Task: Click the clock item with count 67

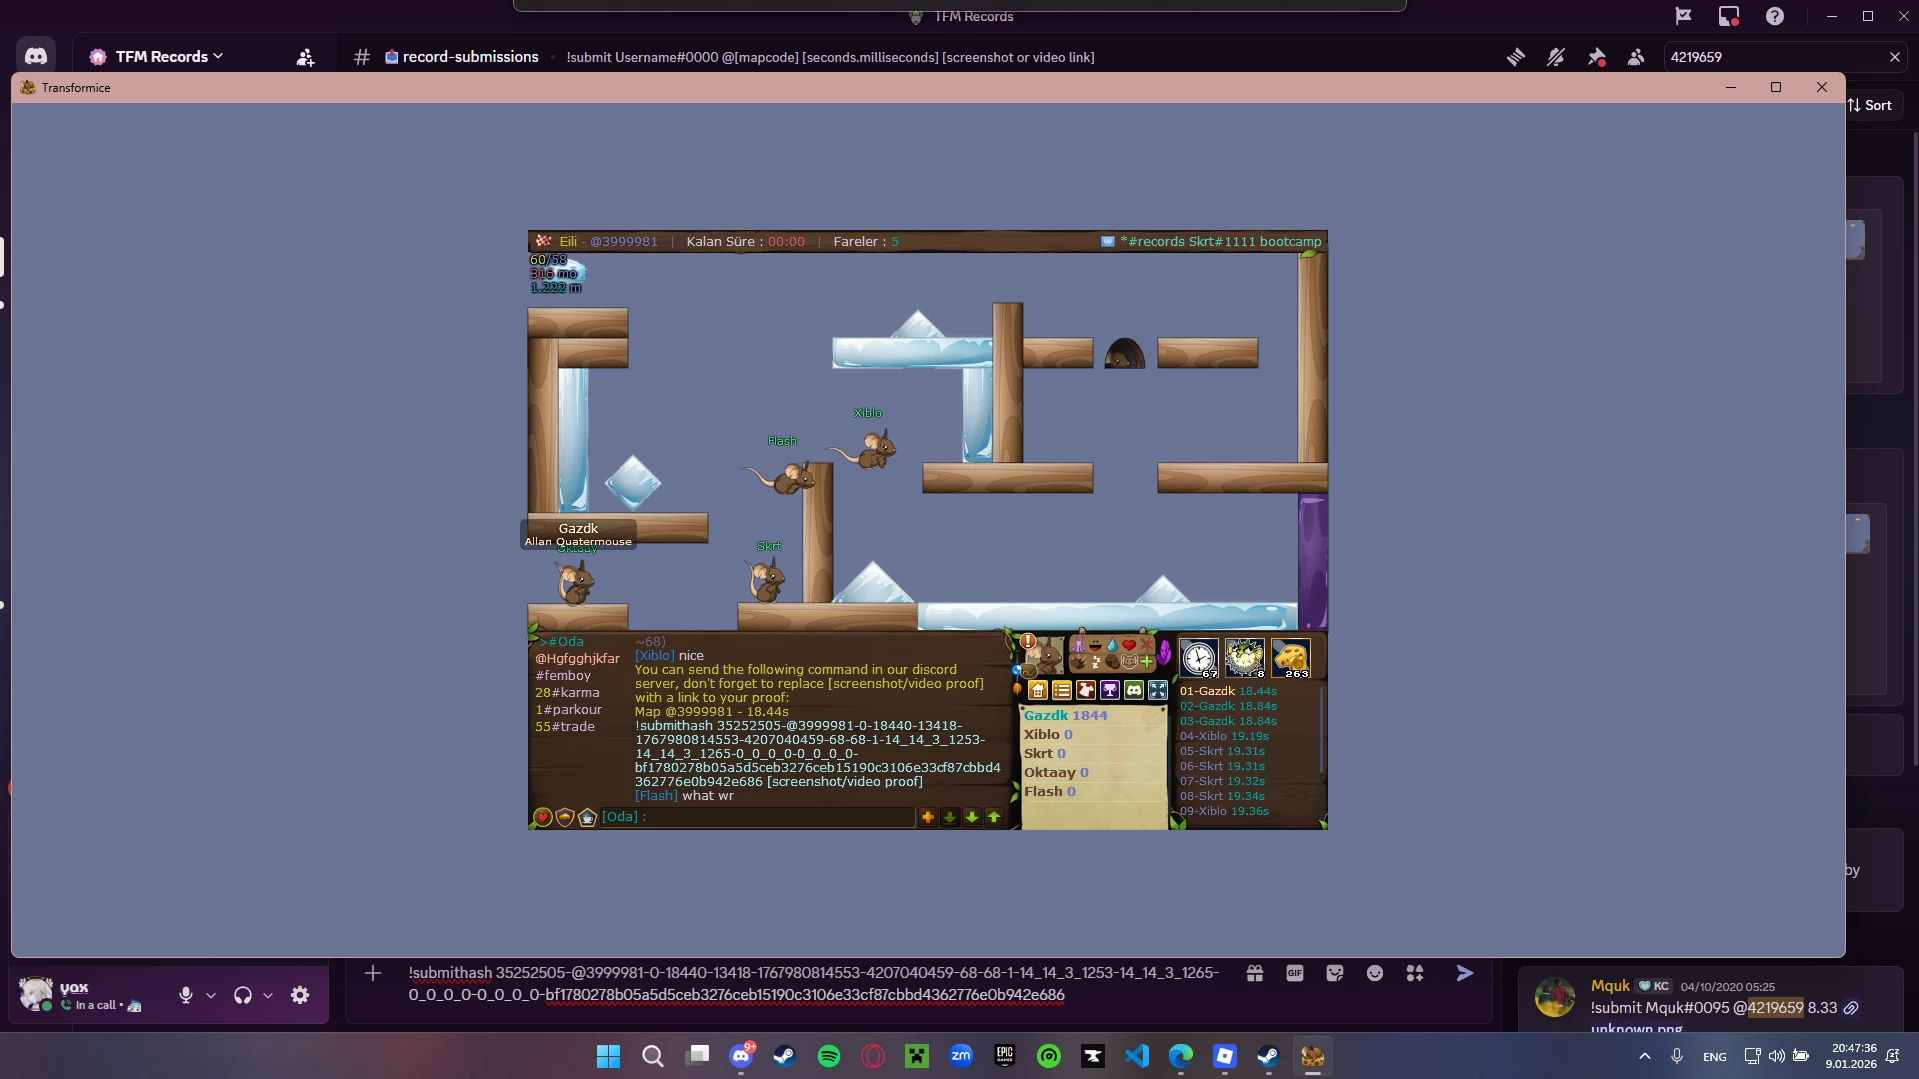Action: coord(1199,658)
